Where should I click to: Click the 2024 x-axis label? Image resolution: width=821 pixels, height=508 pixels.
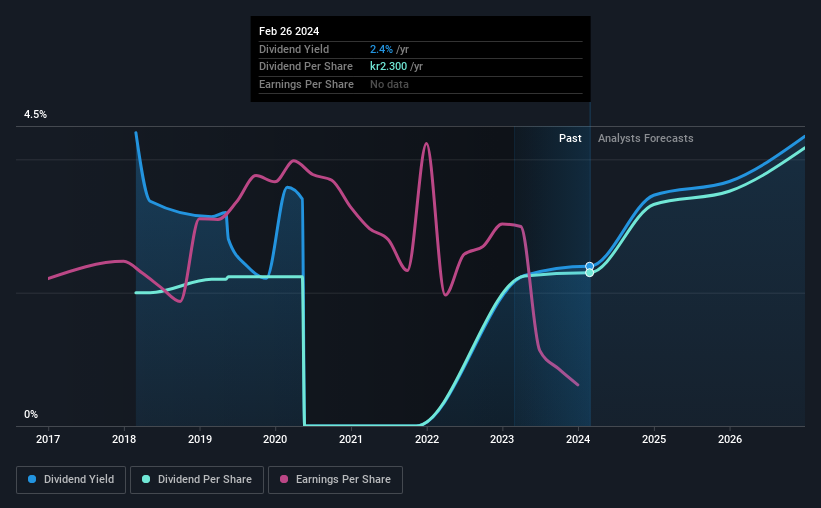[578, 439]
